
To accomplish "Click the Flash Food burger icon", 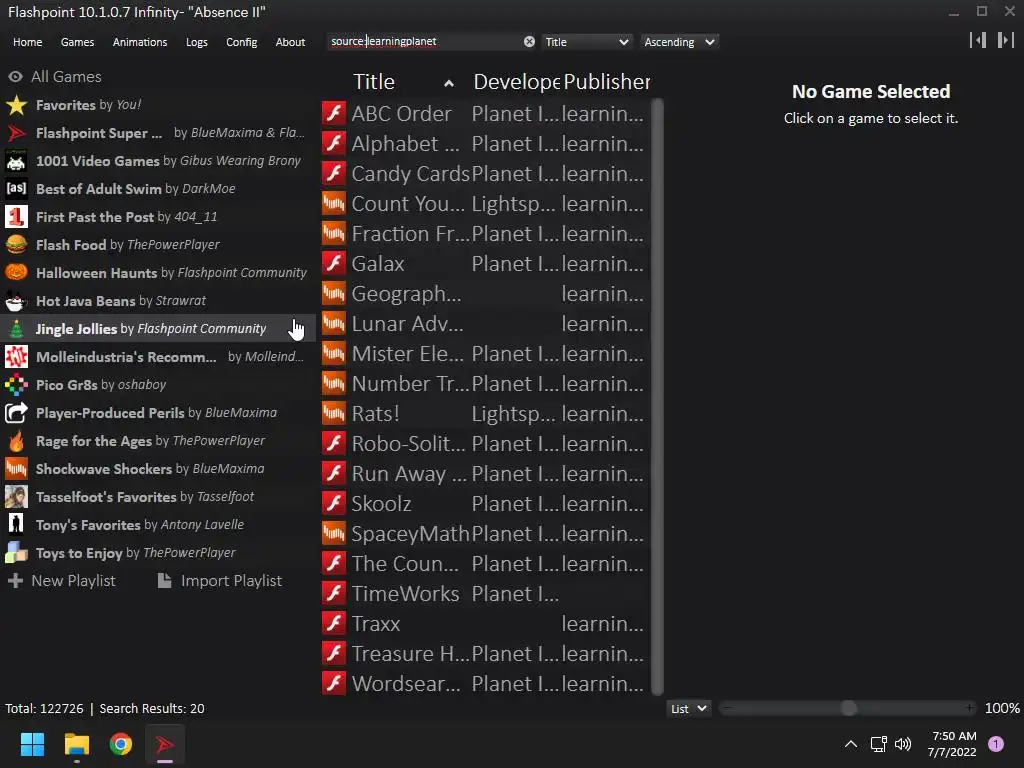I will tap(16, 245).
